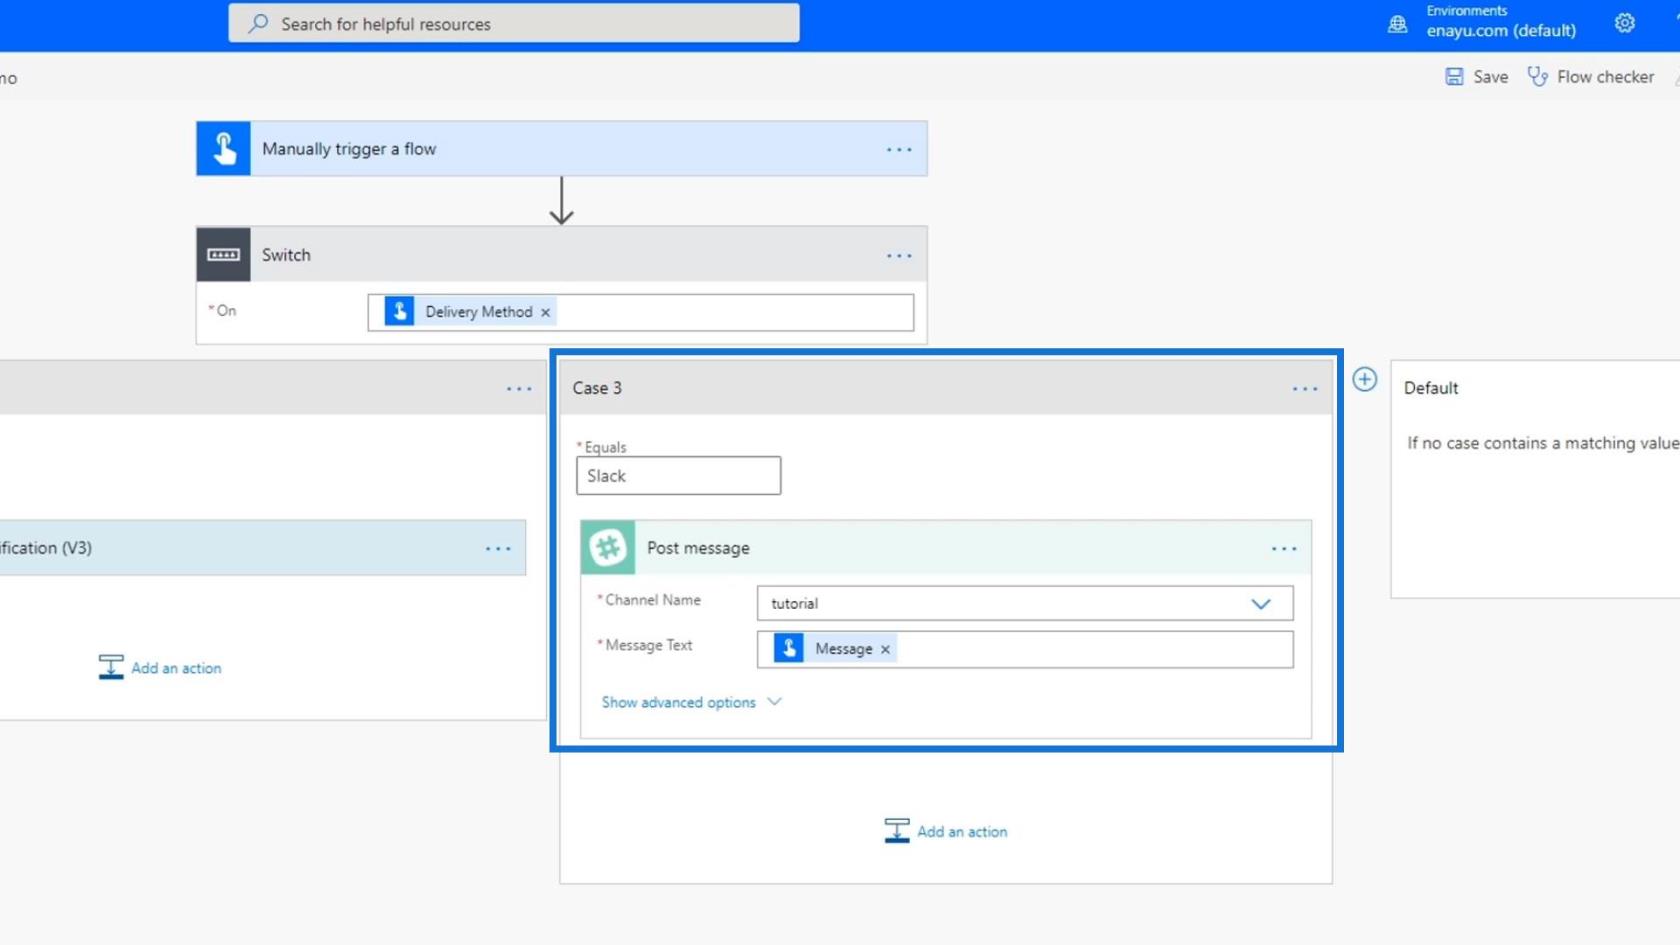Click the Show advanced options chevron
The height and width of the screenshot is (945, 1680).
pyautogui.click(x=774, y=702)
